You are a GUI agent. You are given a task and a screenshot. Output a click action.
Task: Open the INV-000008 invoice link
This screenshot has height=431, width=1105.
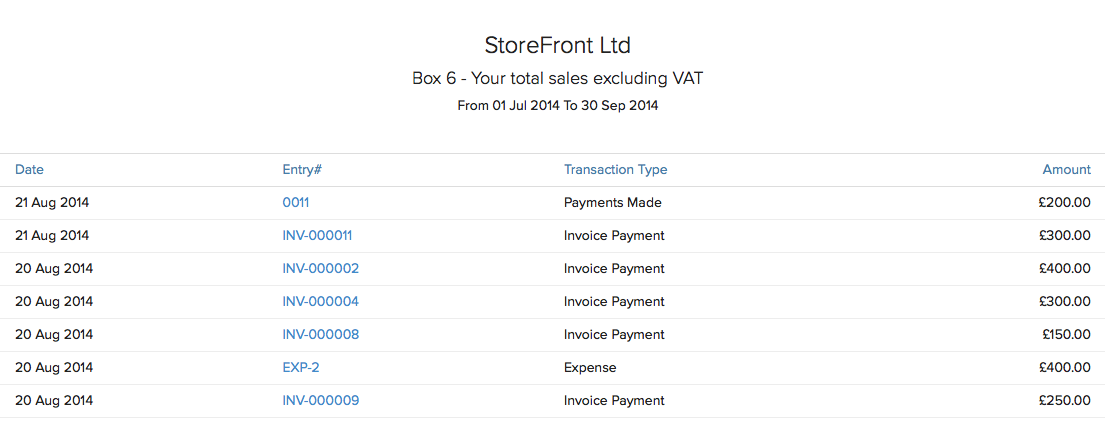320,335
